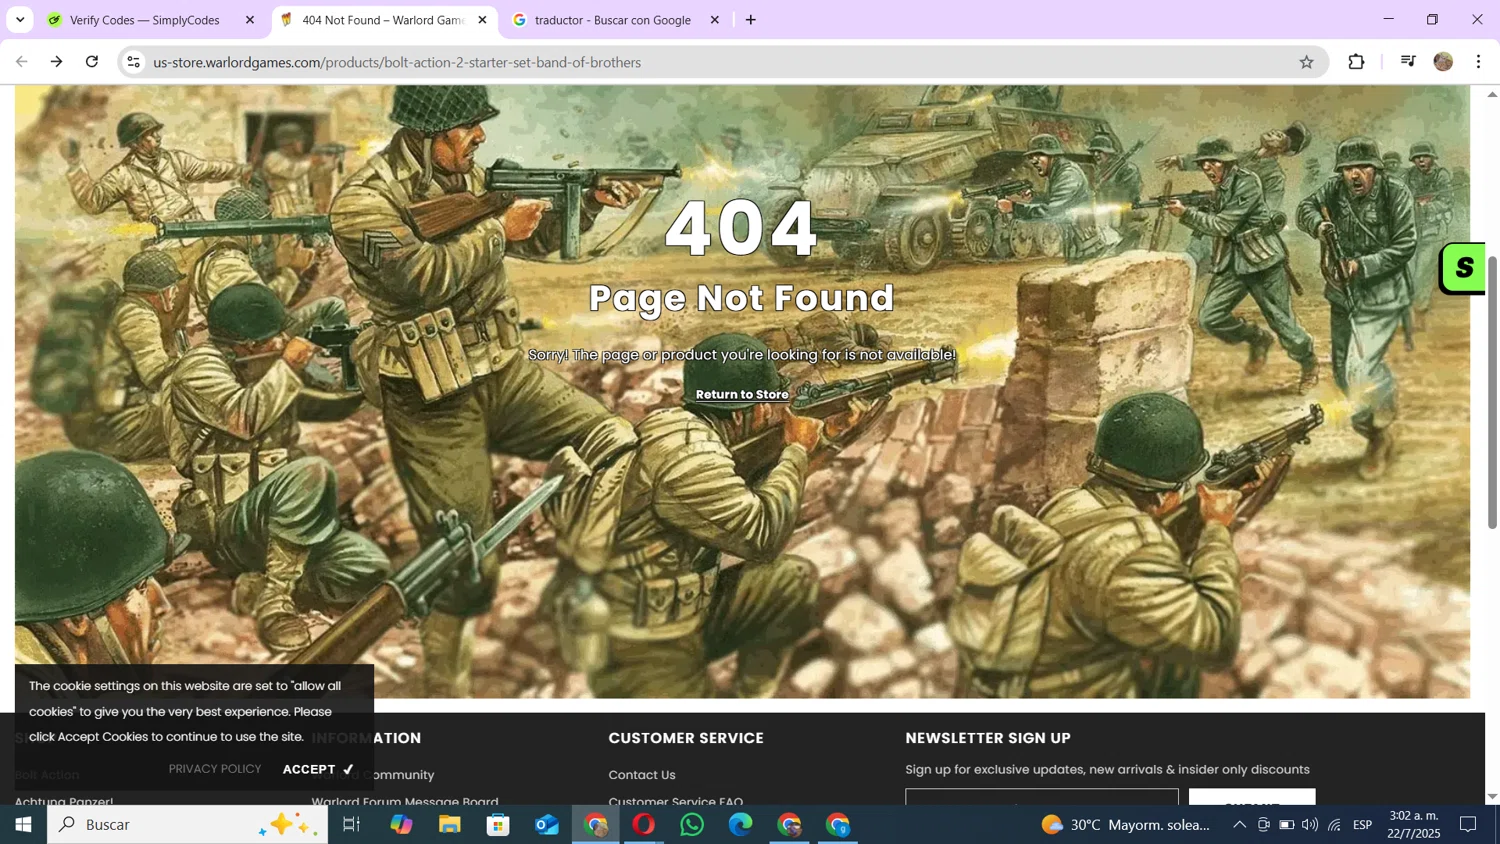Open the Chrome three-dot menu
The image size is (1500, 844).
click(x=1478, y=62)
